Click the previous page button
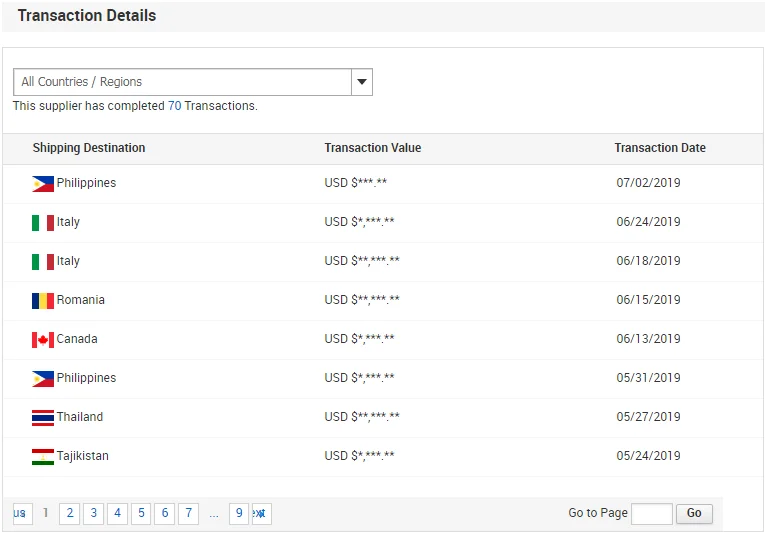 pyautogui.click(x=21, y=513)
